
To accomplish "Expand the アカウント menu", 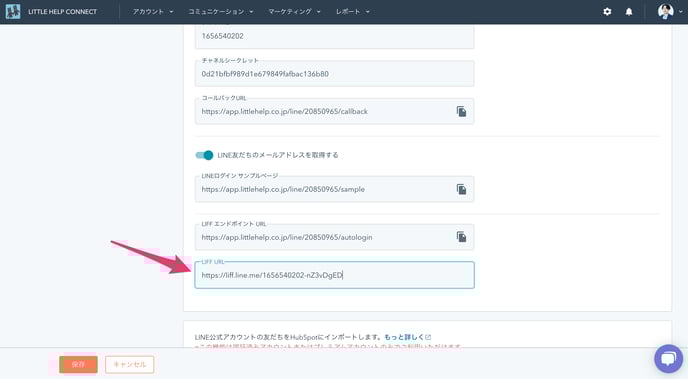I will (x=153, y=12).
